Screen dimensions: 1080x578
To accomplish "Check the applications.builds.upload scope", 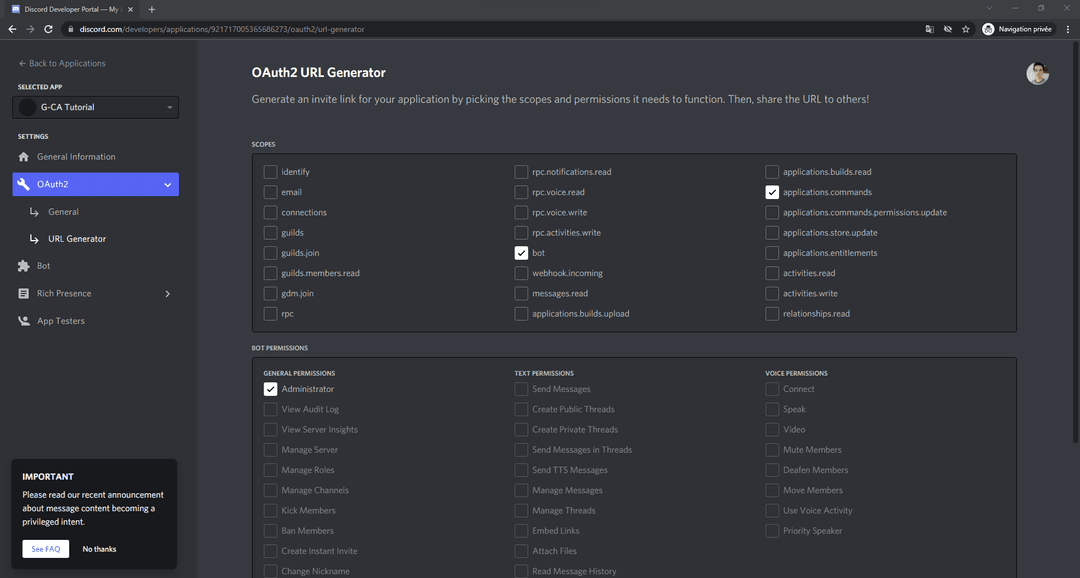I will [x=521, y=313].
